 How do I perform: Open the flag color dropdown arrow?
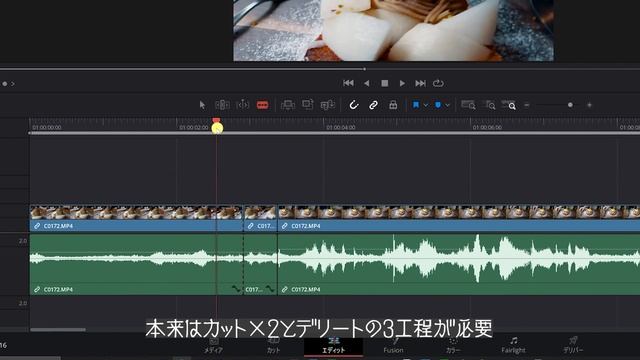426,105
